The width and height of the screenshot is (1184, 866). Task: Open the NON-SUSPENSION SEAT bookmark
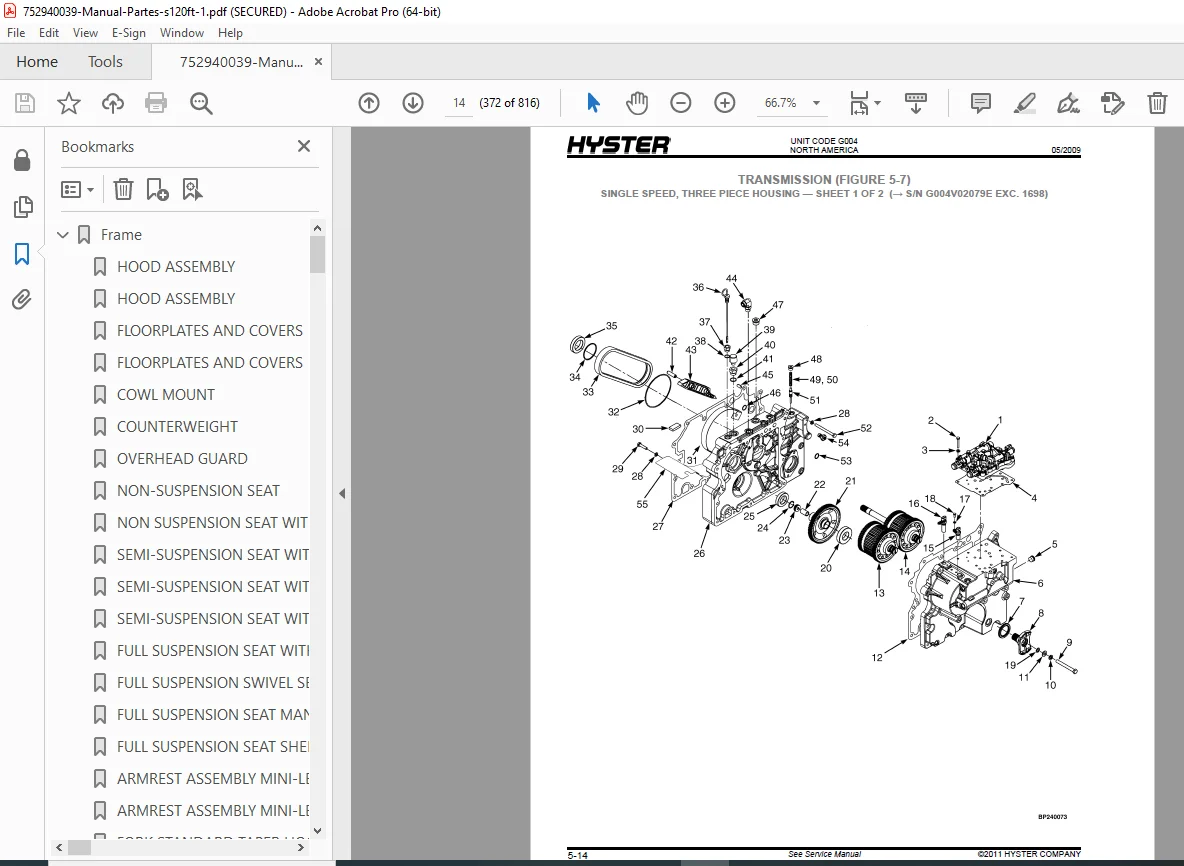click(198, 491)
